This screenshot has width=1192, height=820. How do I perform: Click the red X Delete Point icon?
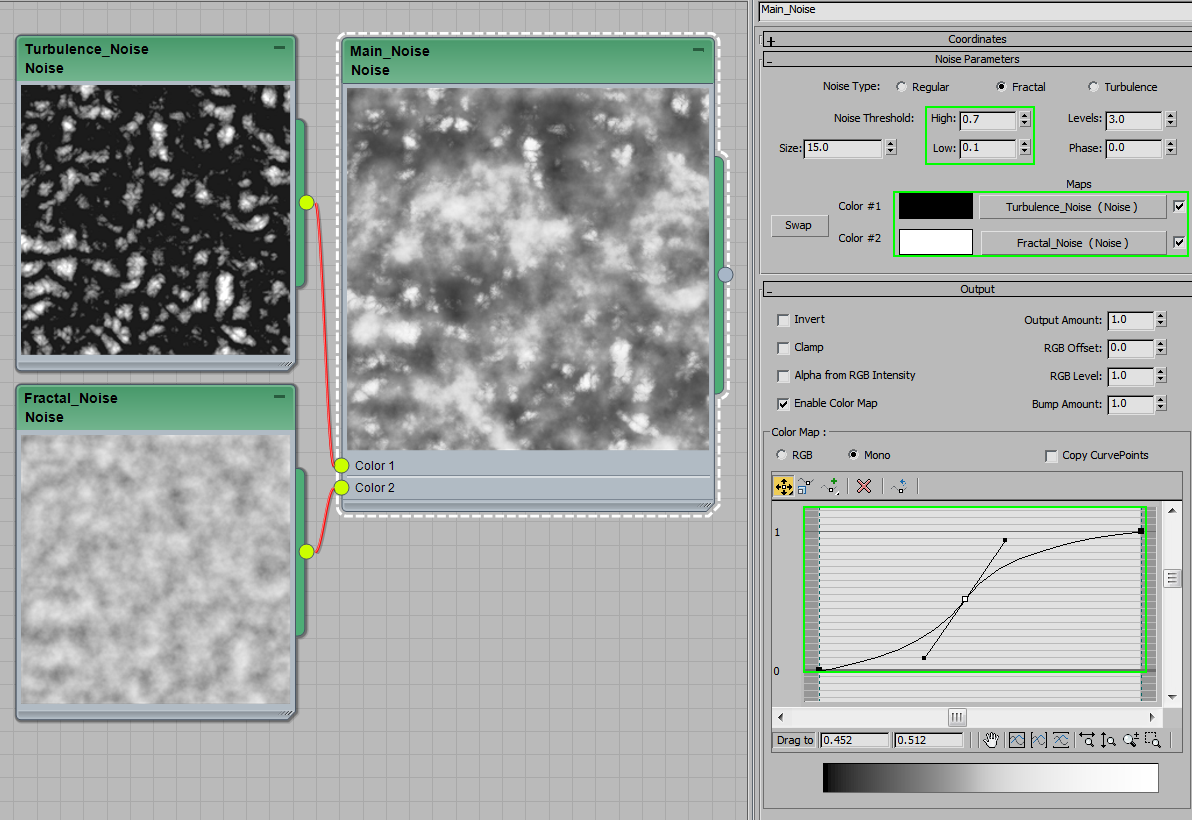coord(864,486)
